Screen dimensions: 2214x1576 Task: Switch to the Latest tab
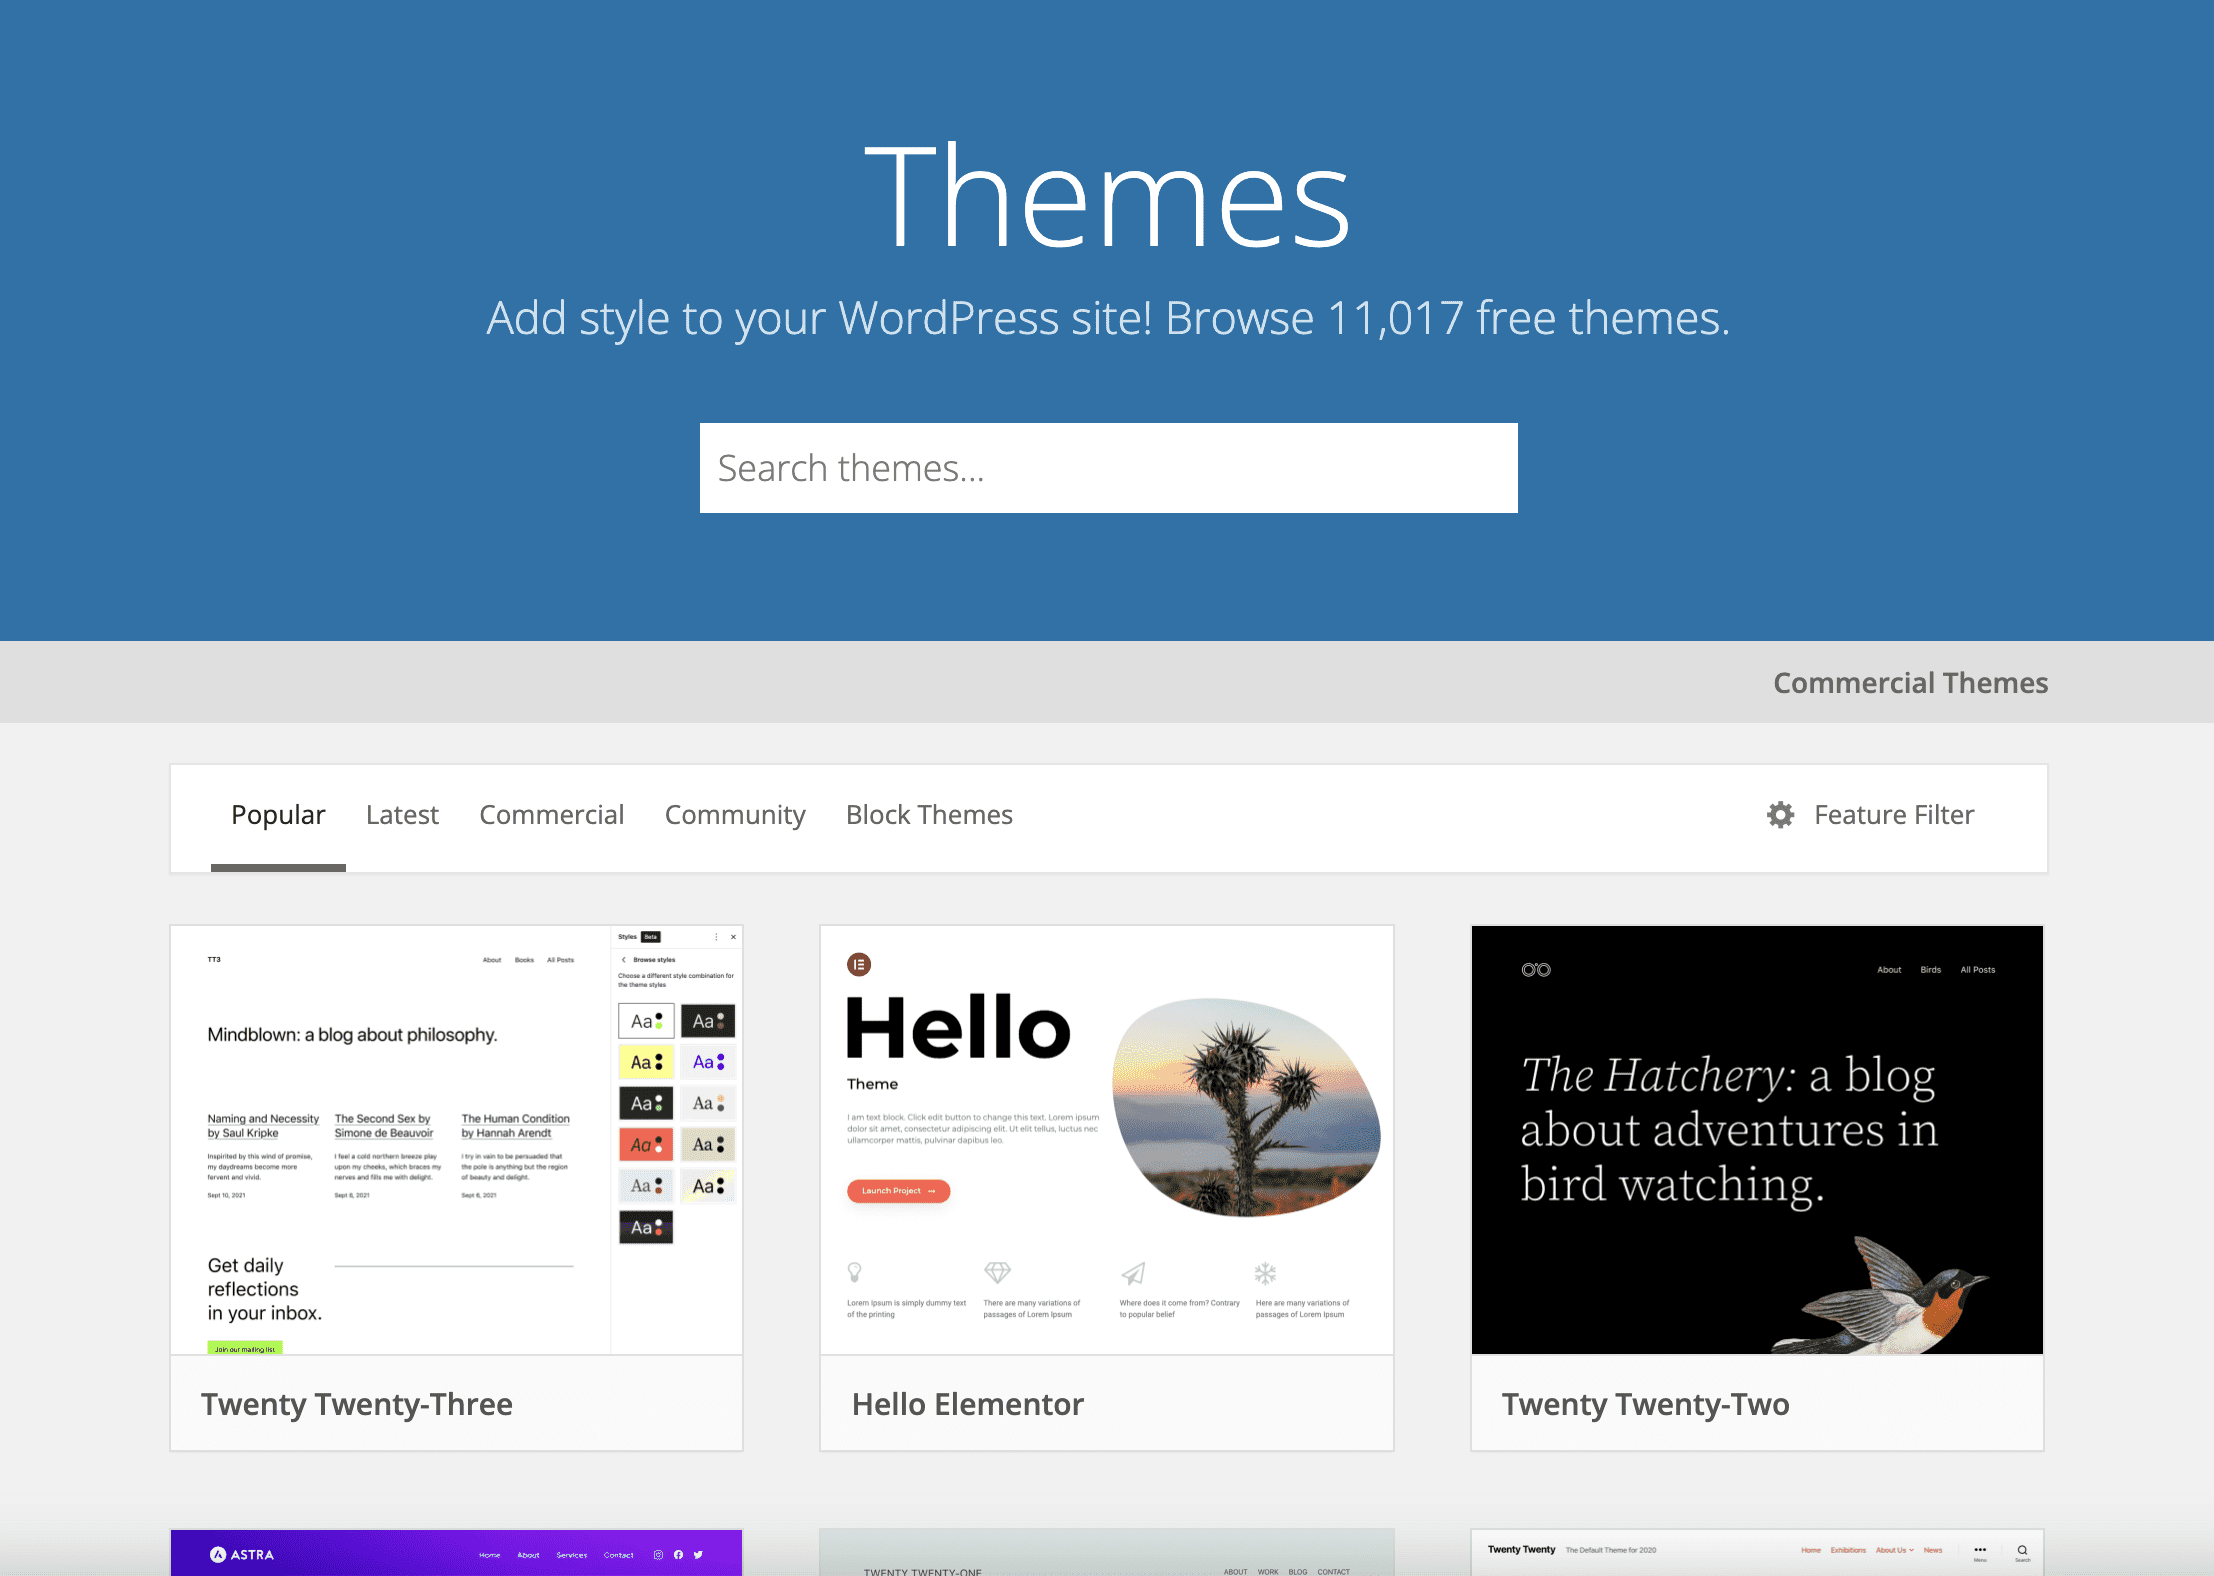402,814
